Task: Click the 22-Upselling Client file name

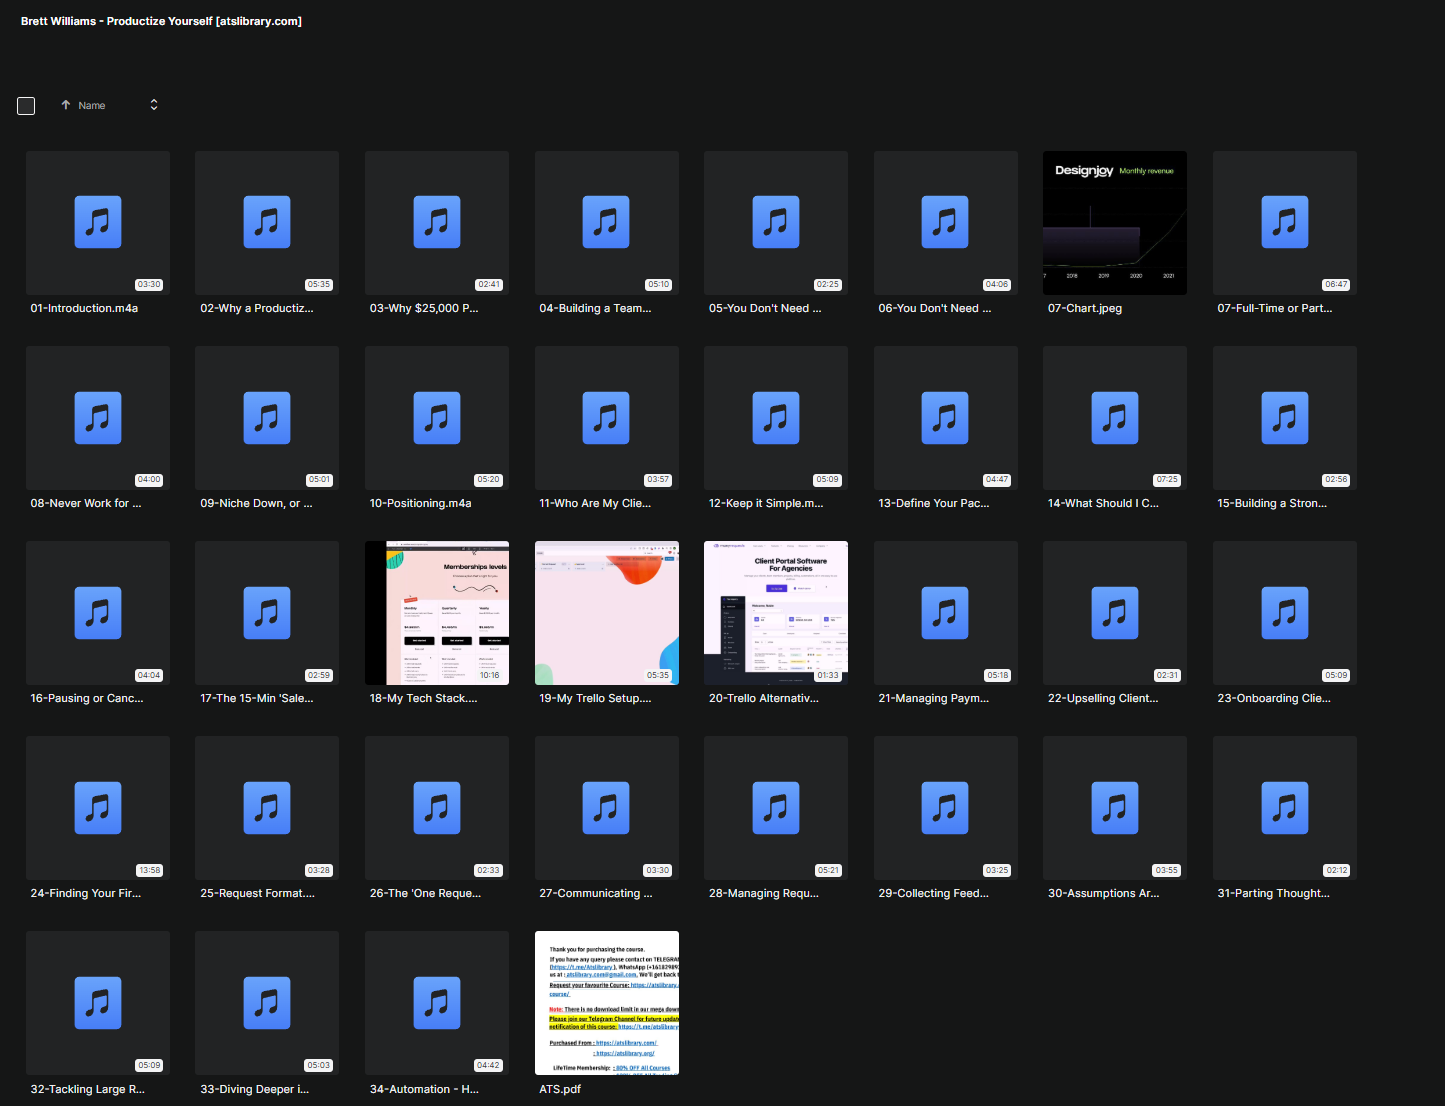Action: click(x=1103, y=699)
